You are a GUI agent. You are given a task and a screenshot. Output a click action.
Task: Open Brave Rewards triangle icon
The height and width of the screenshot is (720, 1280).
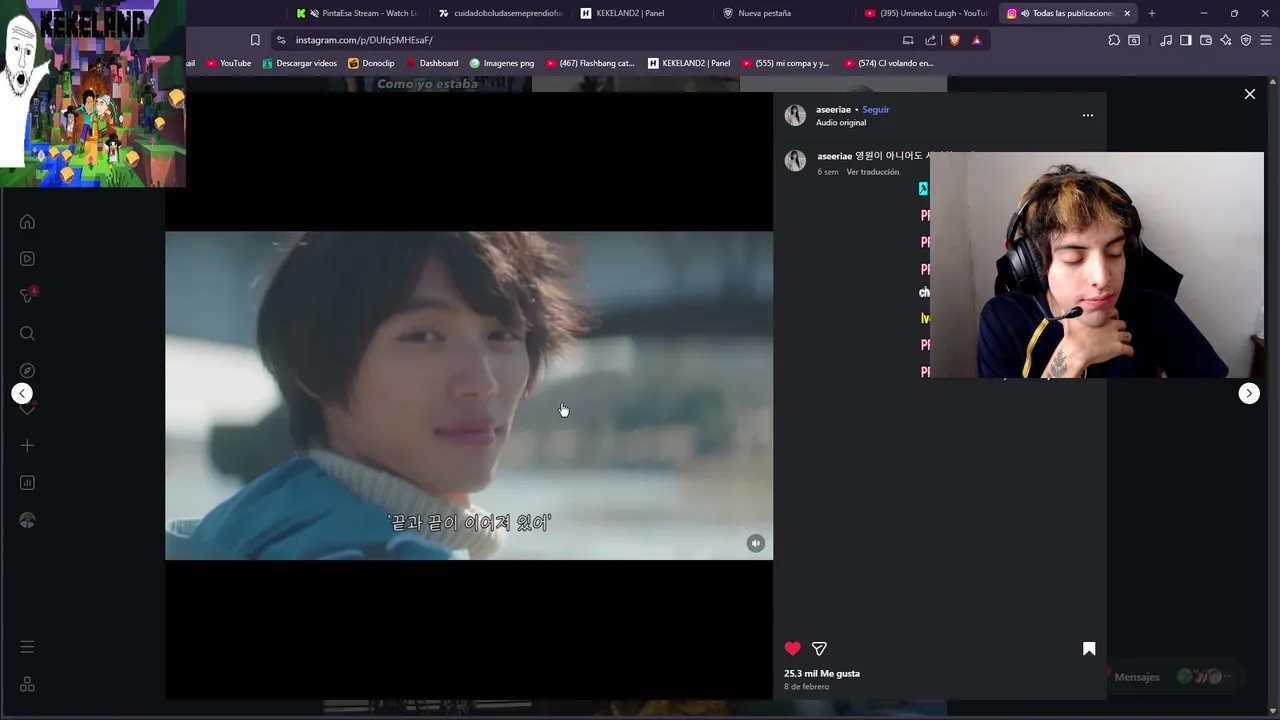977,40
